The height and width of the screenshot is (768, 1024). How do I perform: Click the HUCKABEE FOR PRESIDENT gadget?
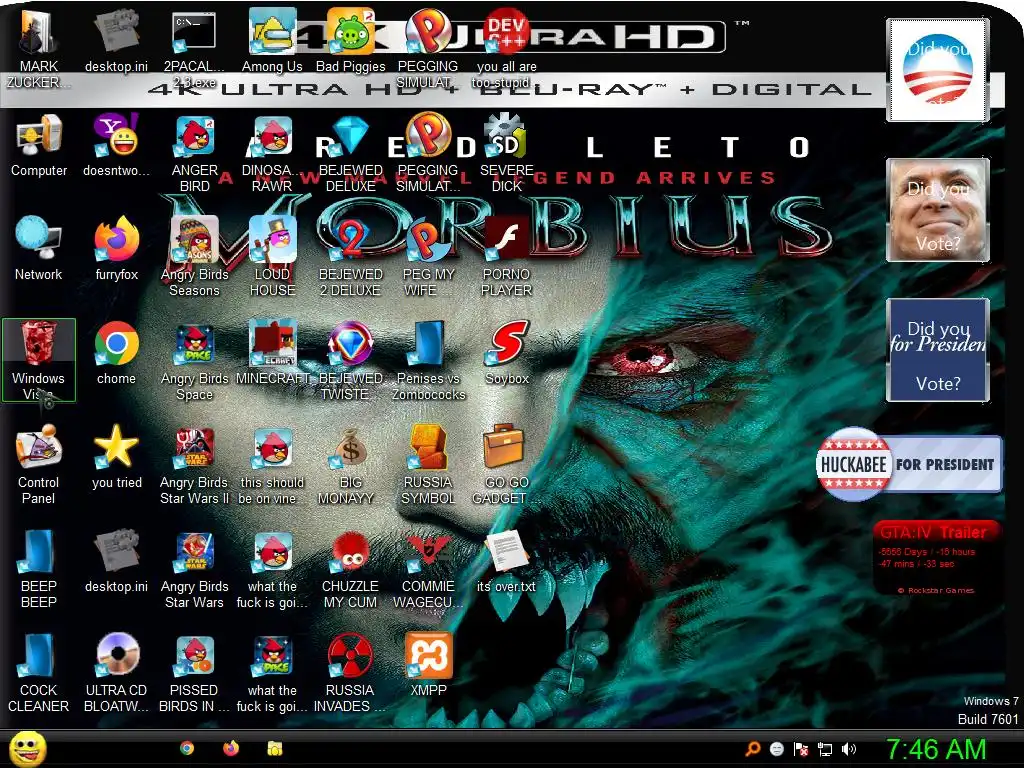pyautogui.click(x=908, y=464)
